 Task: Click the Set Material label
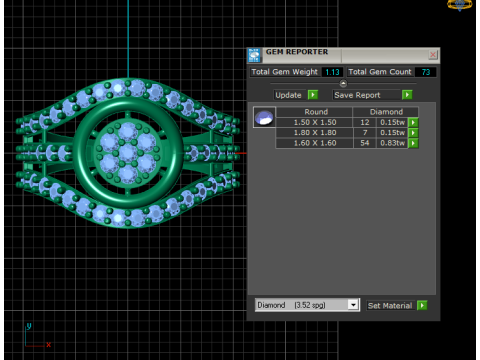tap(390, 305)
